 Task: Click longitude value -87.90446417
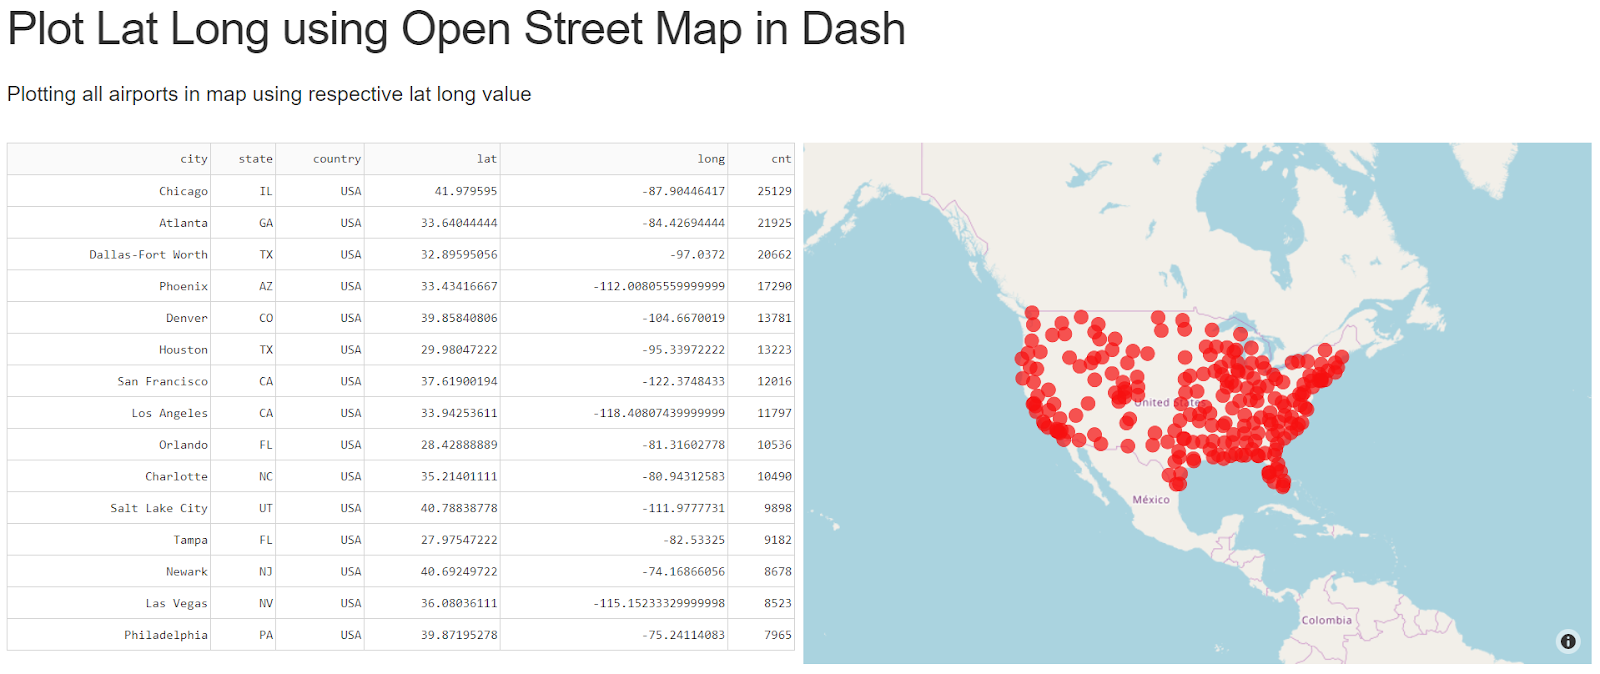tap(614, 191)
